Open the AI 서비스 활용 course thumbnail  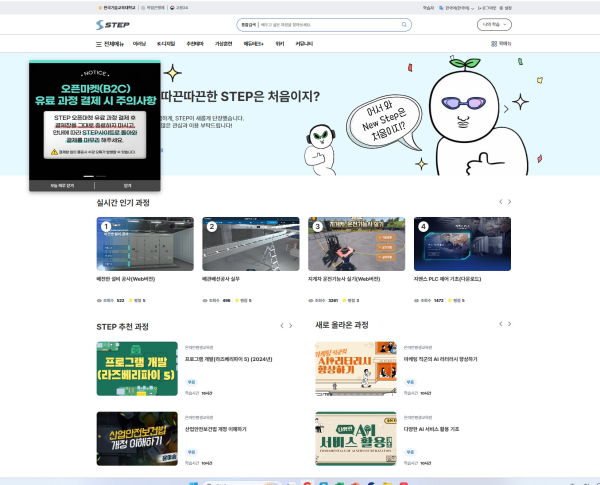356,439
